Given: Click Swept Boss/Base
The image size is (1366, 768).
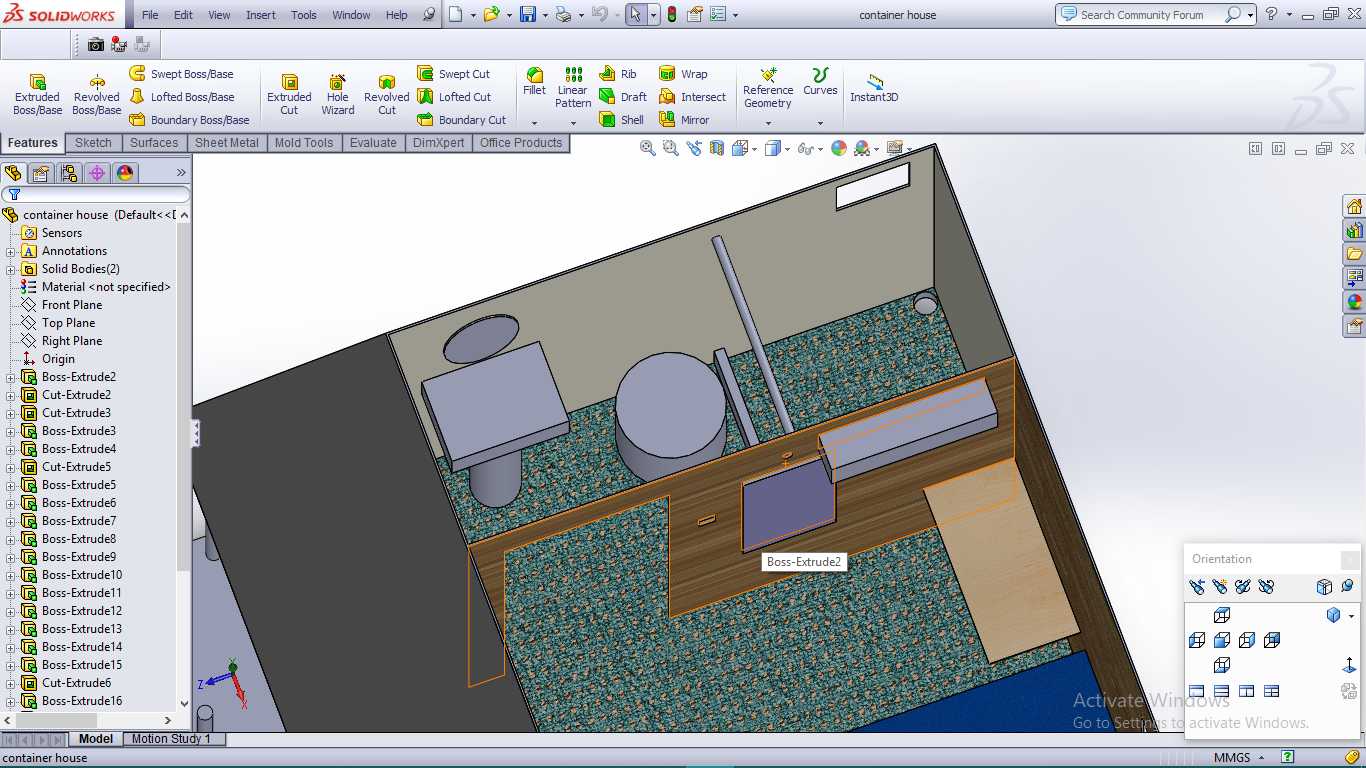Looking at the screenshot, I should click(182, 74).
